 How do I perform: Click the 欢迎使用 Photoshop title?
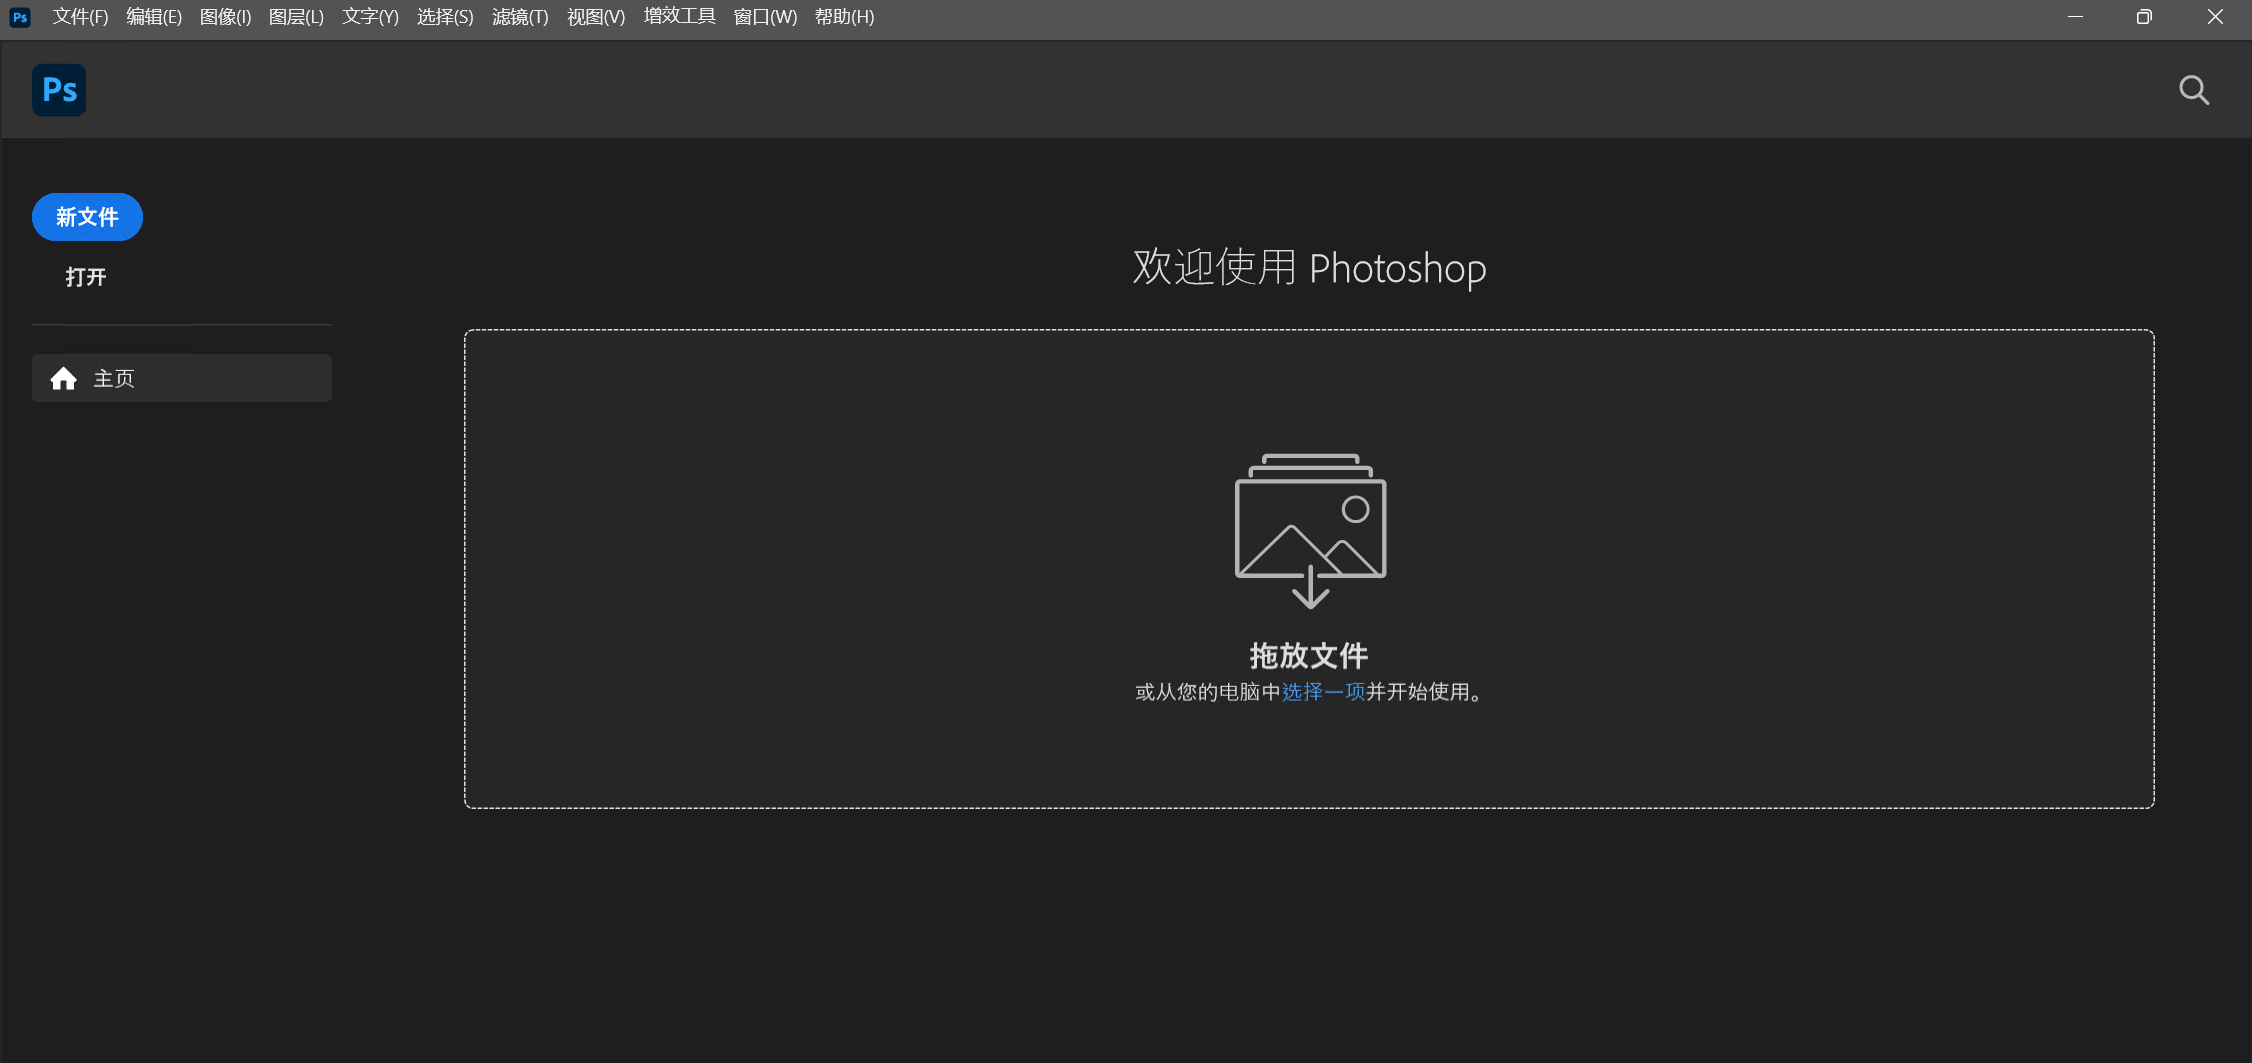pos(1309,268)
